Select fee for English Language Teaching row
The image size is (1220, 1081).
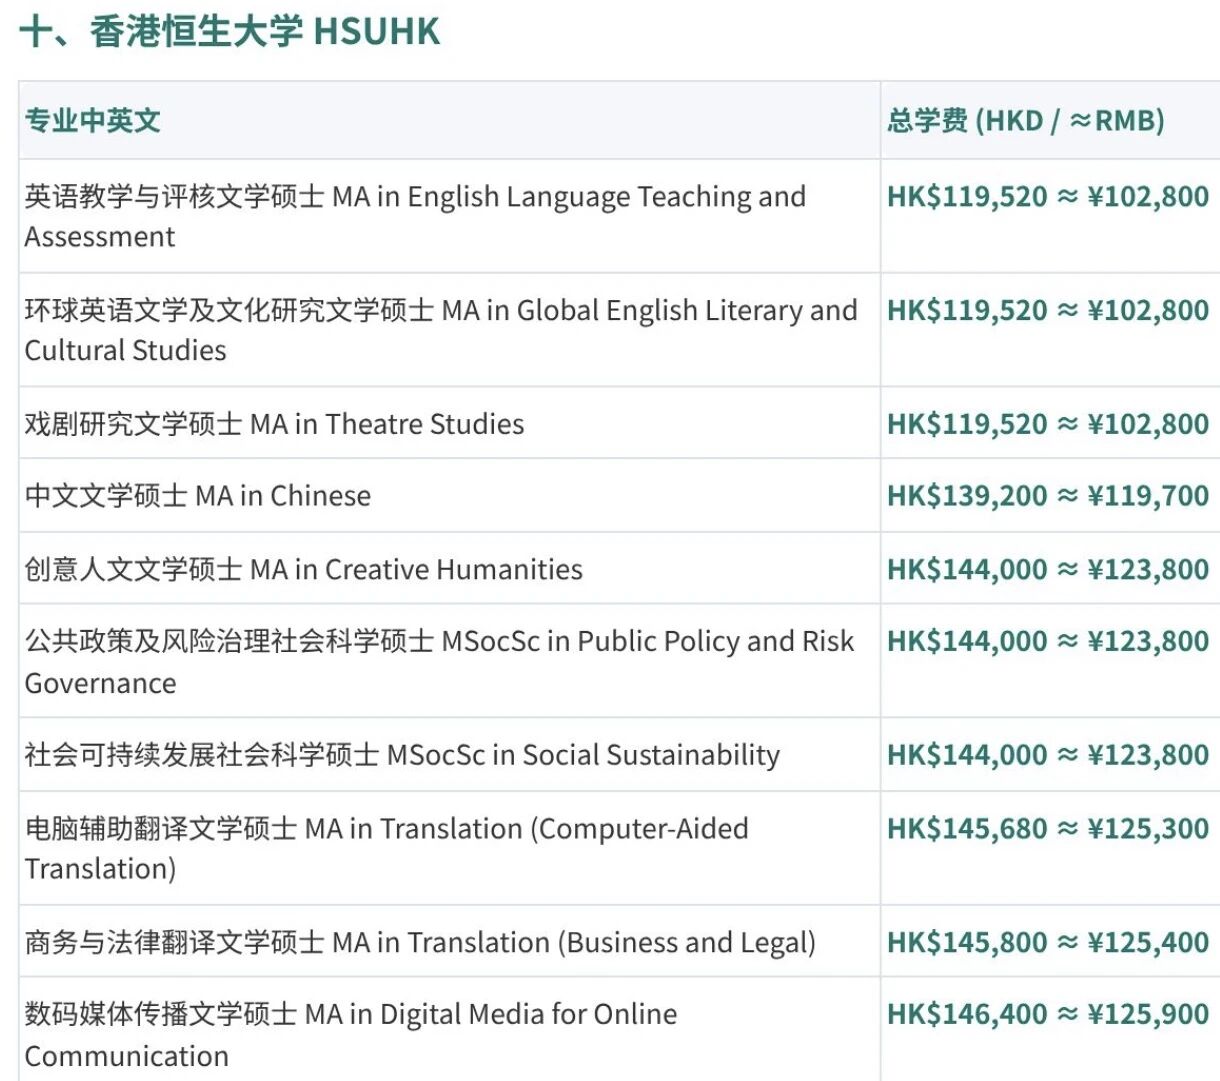[x=1048, y=196]
